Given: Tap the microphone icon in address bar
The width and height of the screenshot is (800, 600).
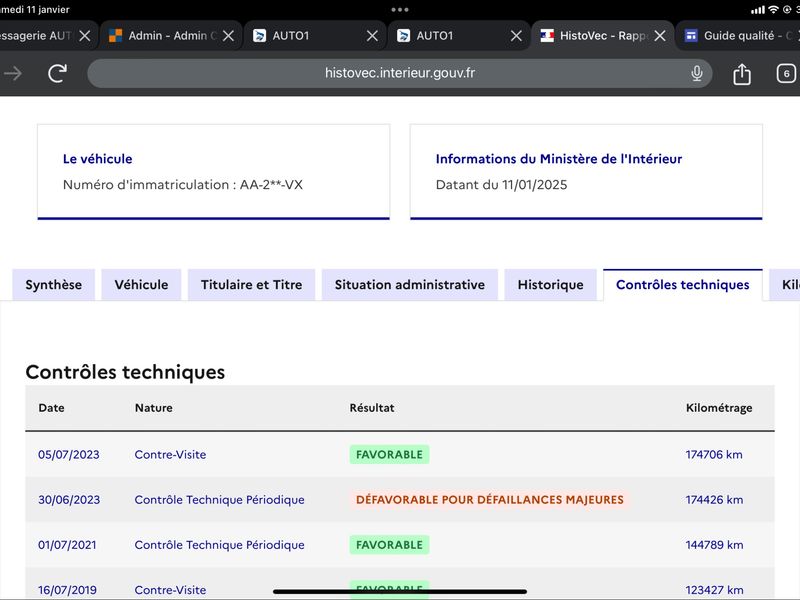Looking at the screenshot, I should point(696,73).
